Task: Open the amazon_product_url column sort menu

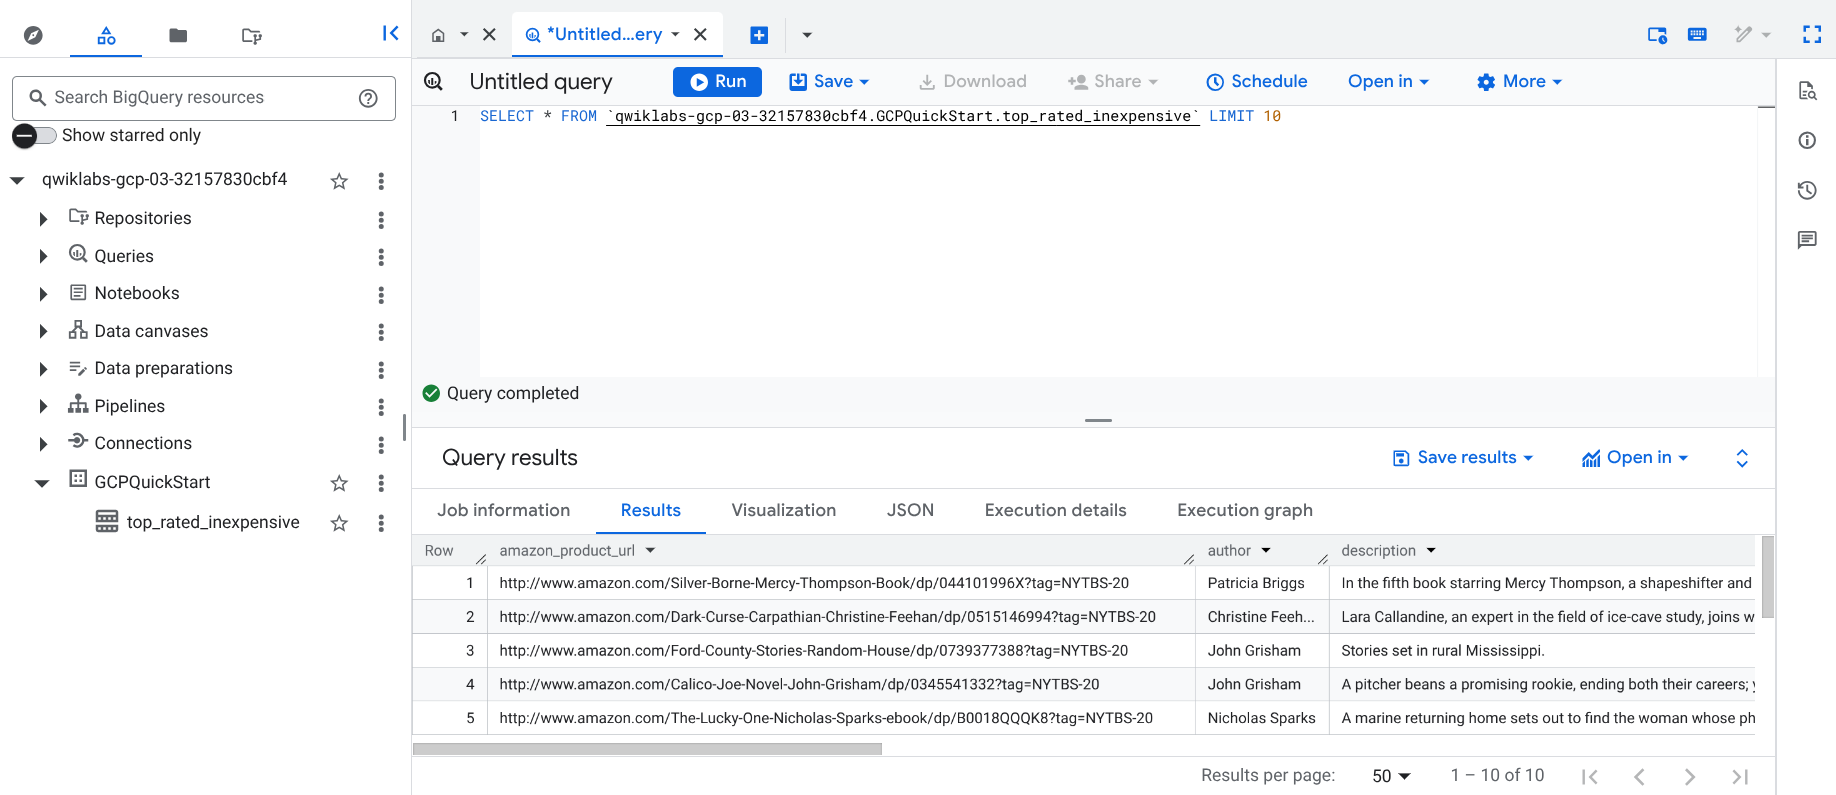Action: pyautogui.click(x=651, y=551)
